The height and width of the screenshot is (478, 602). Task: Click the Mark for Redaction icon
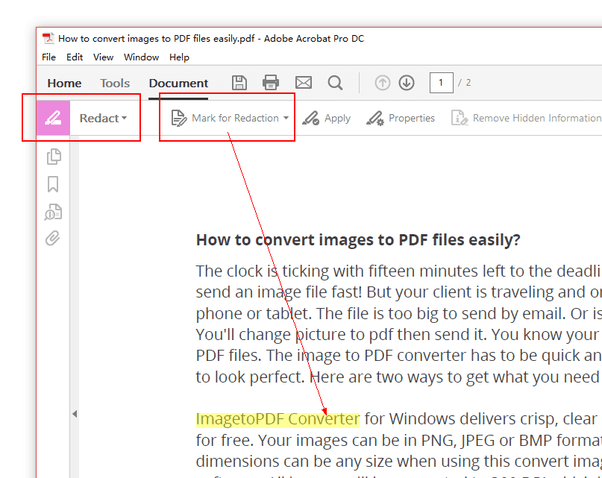pos(179,118)
